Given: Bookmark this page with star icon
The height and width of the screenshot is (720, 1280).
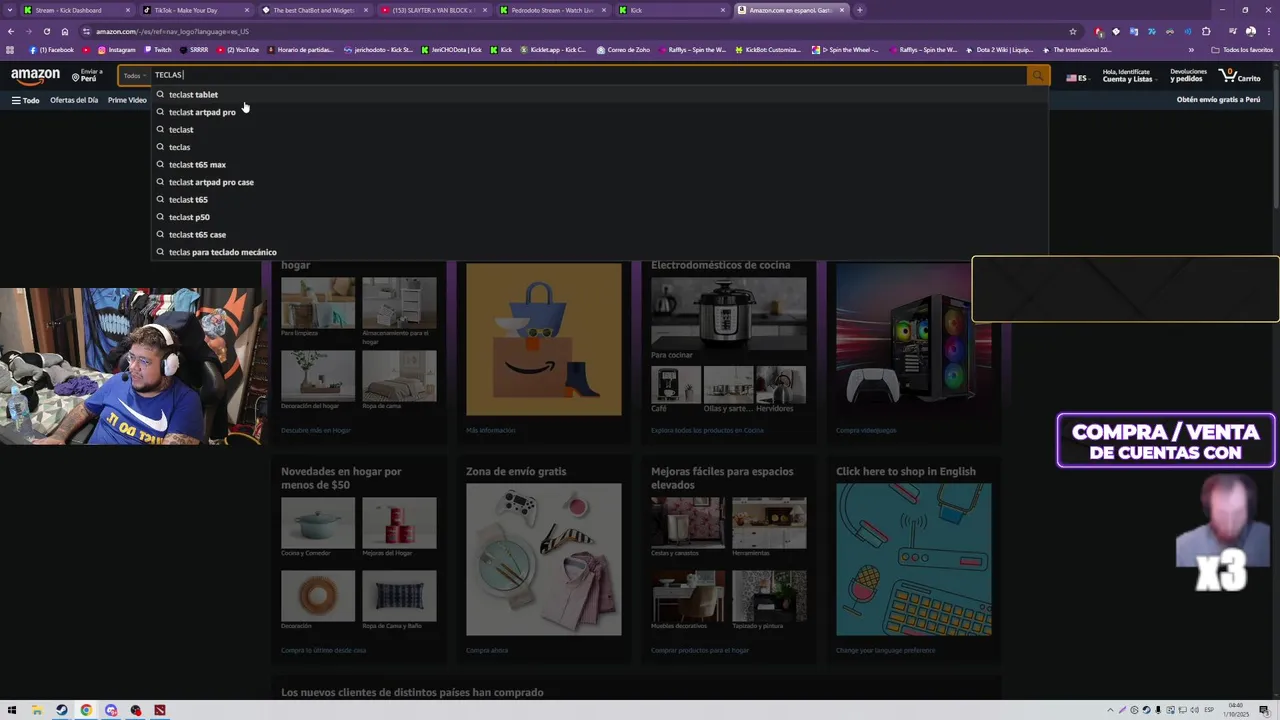Looking at the screenshot, I should point(1073,31).
